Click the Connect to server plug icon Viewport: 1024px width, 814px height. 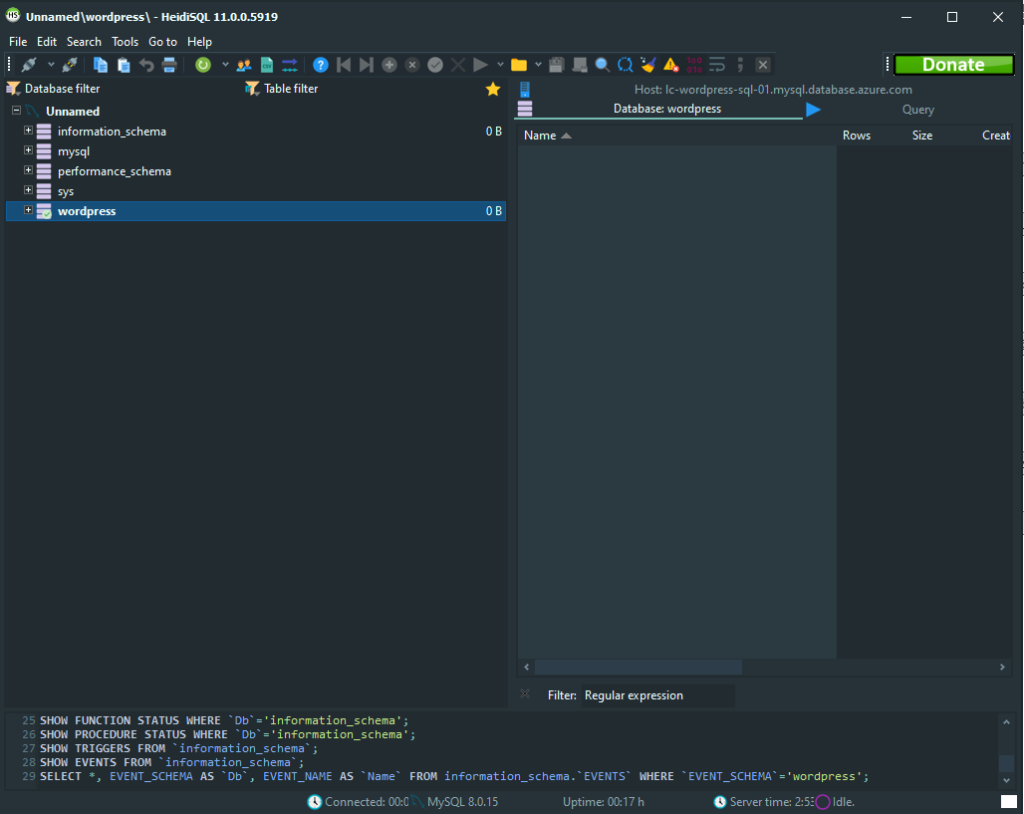tap(29, 65)
